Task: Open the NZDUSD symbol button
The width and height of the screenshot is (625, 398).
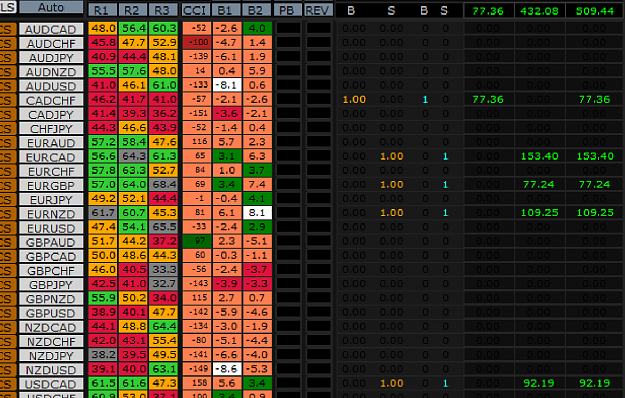Action: click(51, 370)
